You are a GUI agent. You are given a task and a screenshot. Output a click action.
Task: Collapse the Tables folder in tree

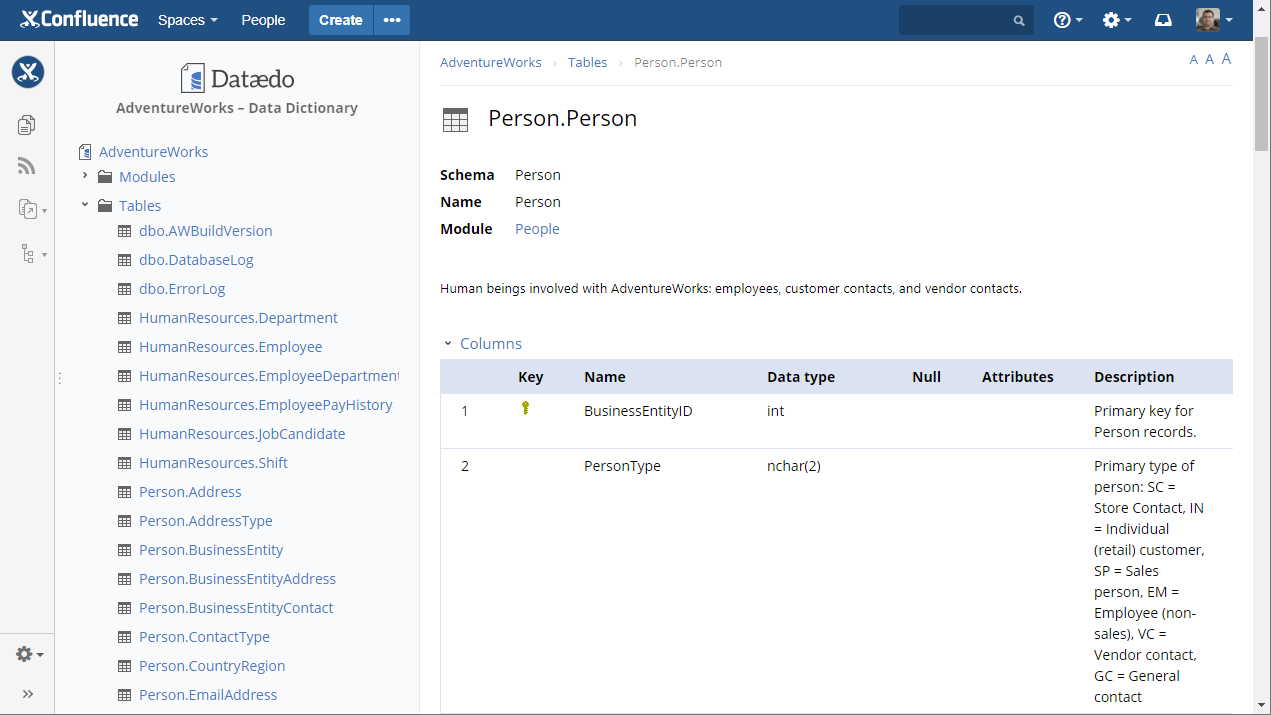(85, 205)
